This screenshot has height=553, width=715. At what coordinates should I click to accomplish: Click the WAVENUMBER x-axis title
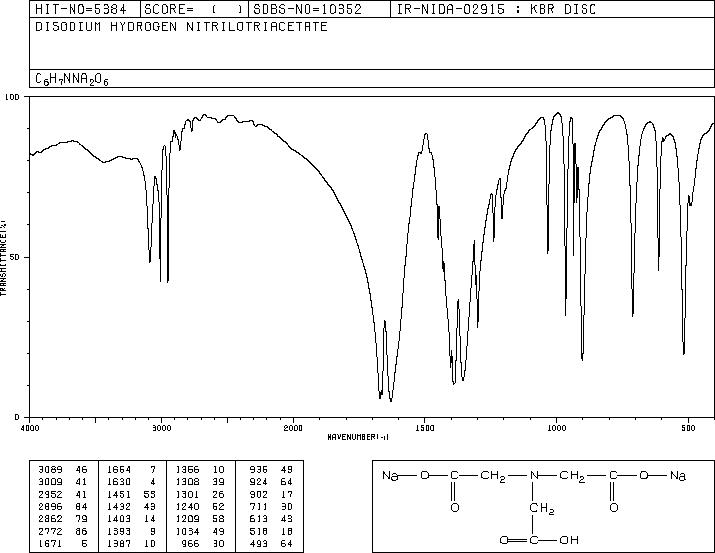click(358, 437)
